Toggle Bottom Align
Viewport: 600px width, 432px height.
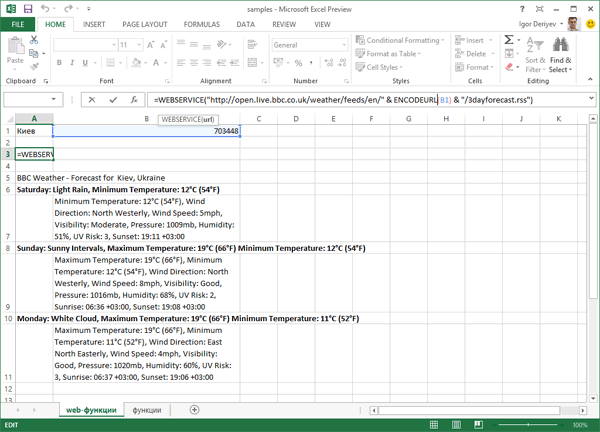[x=207, y=46]
